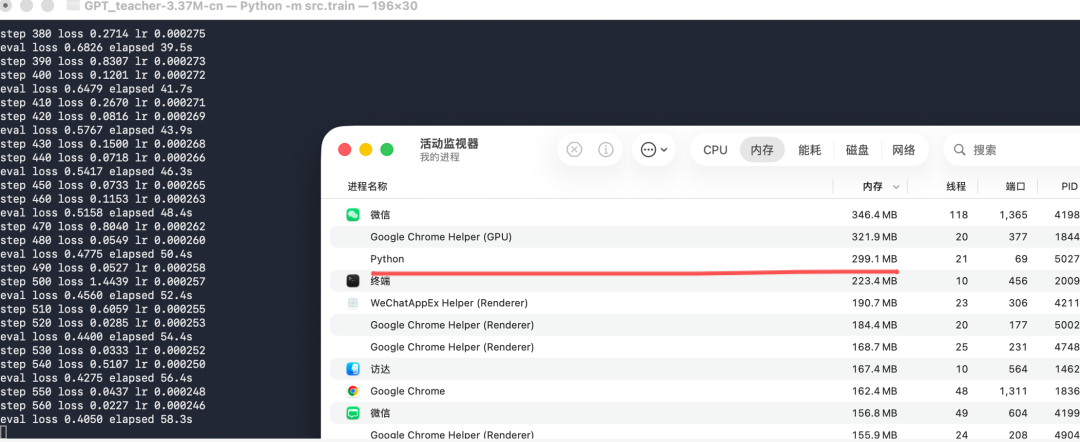This screenshot has height=442, width=1080.
Task: Click the WeChat icon in 346.4 MB row
Action: click(x=353, y=215)
